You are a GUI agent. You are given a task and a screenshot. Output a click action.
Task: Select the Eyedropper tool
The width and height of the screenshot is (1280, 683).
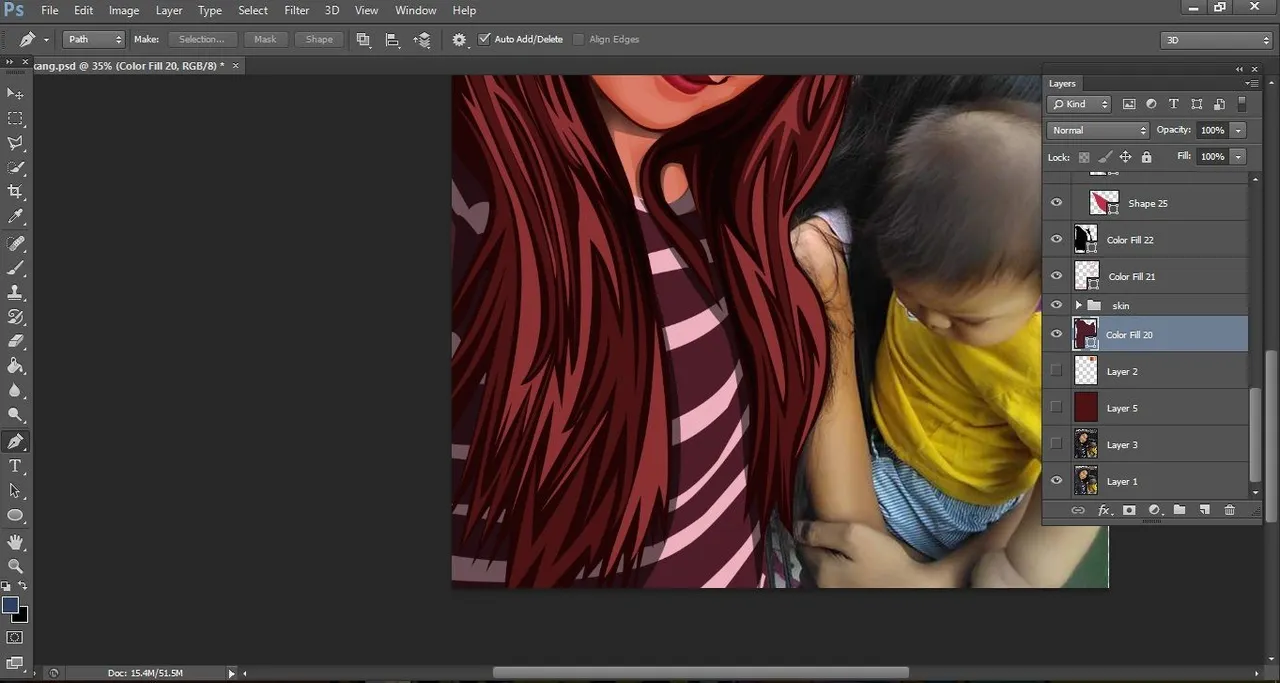[x=15, y=217]
